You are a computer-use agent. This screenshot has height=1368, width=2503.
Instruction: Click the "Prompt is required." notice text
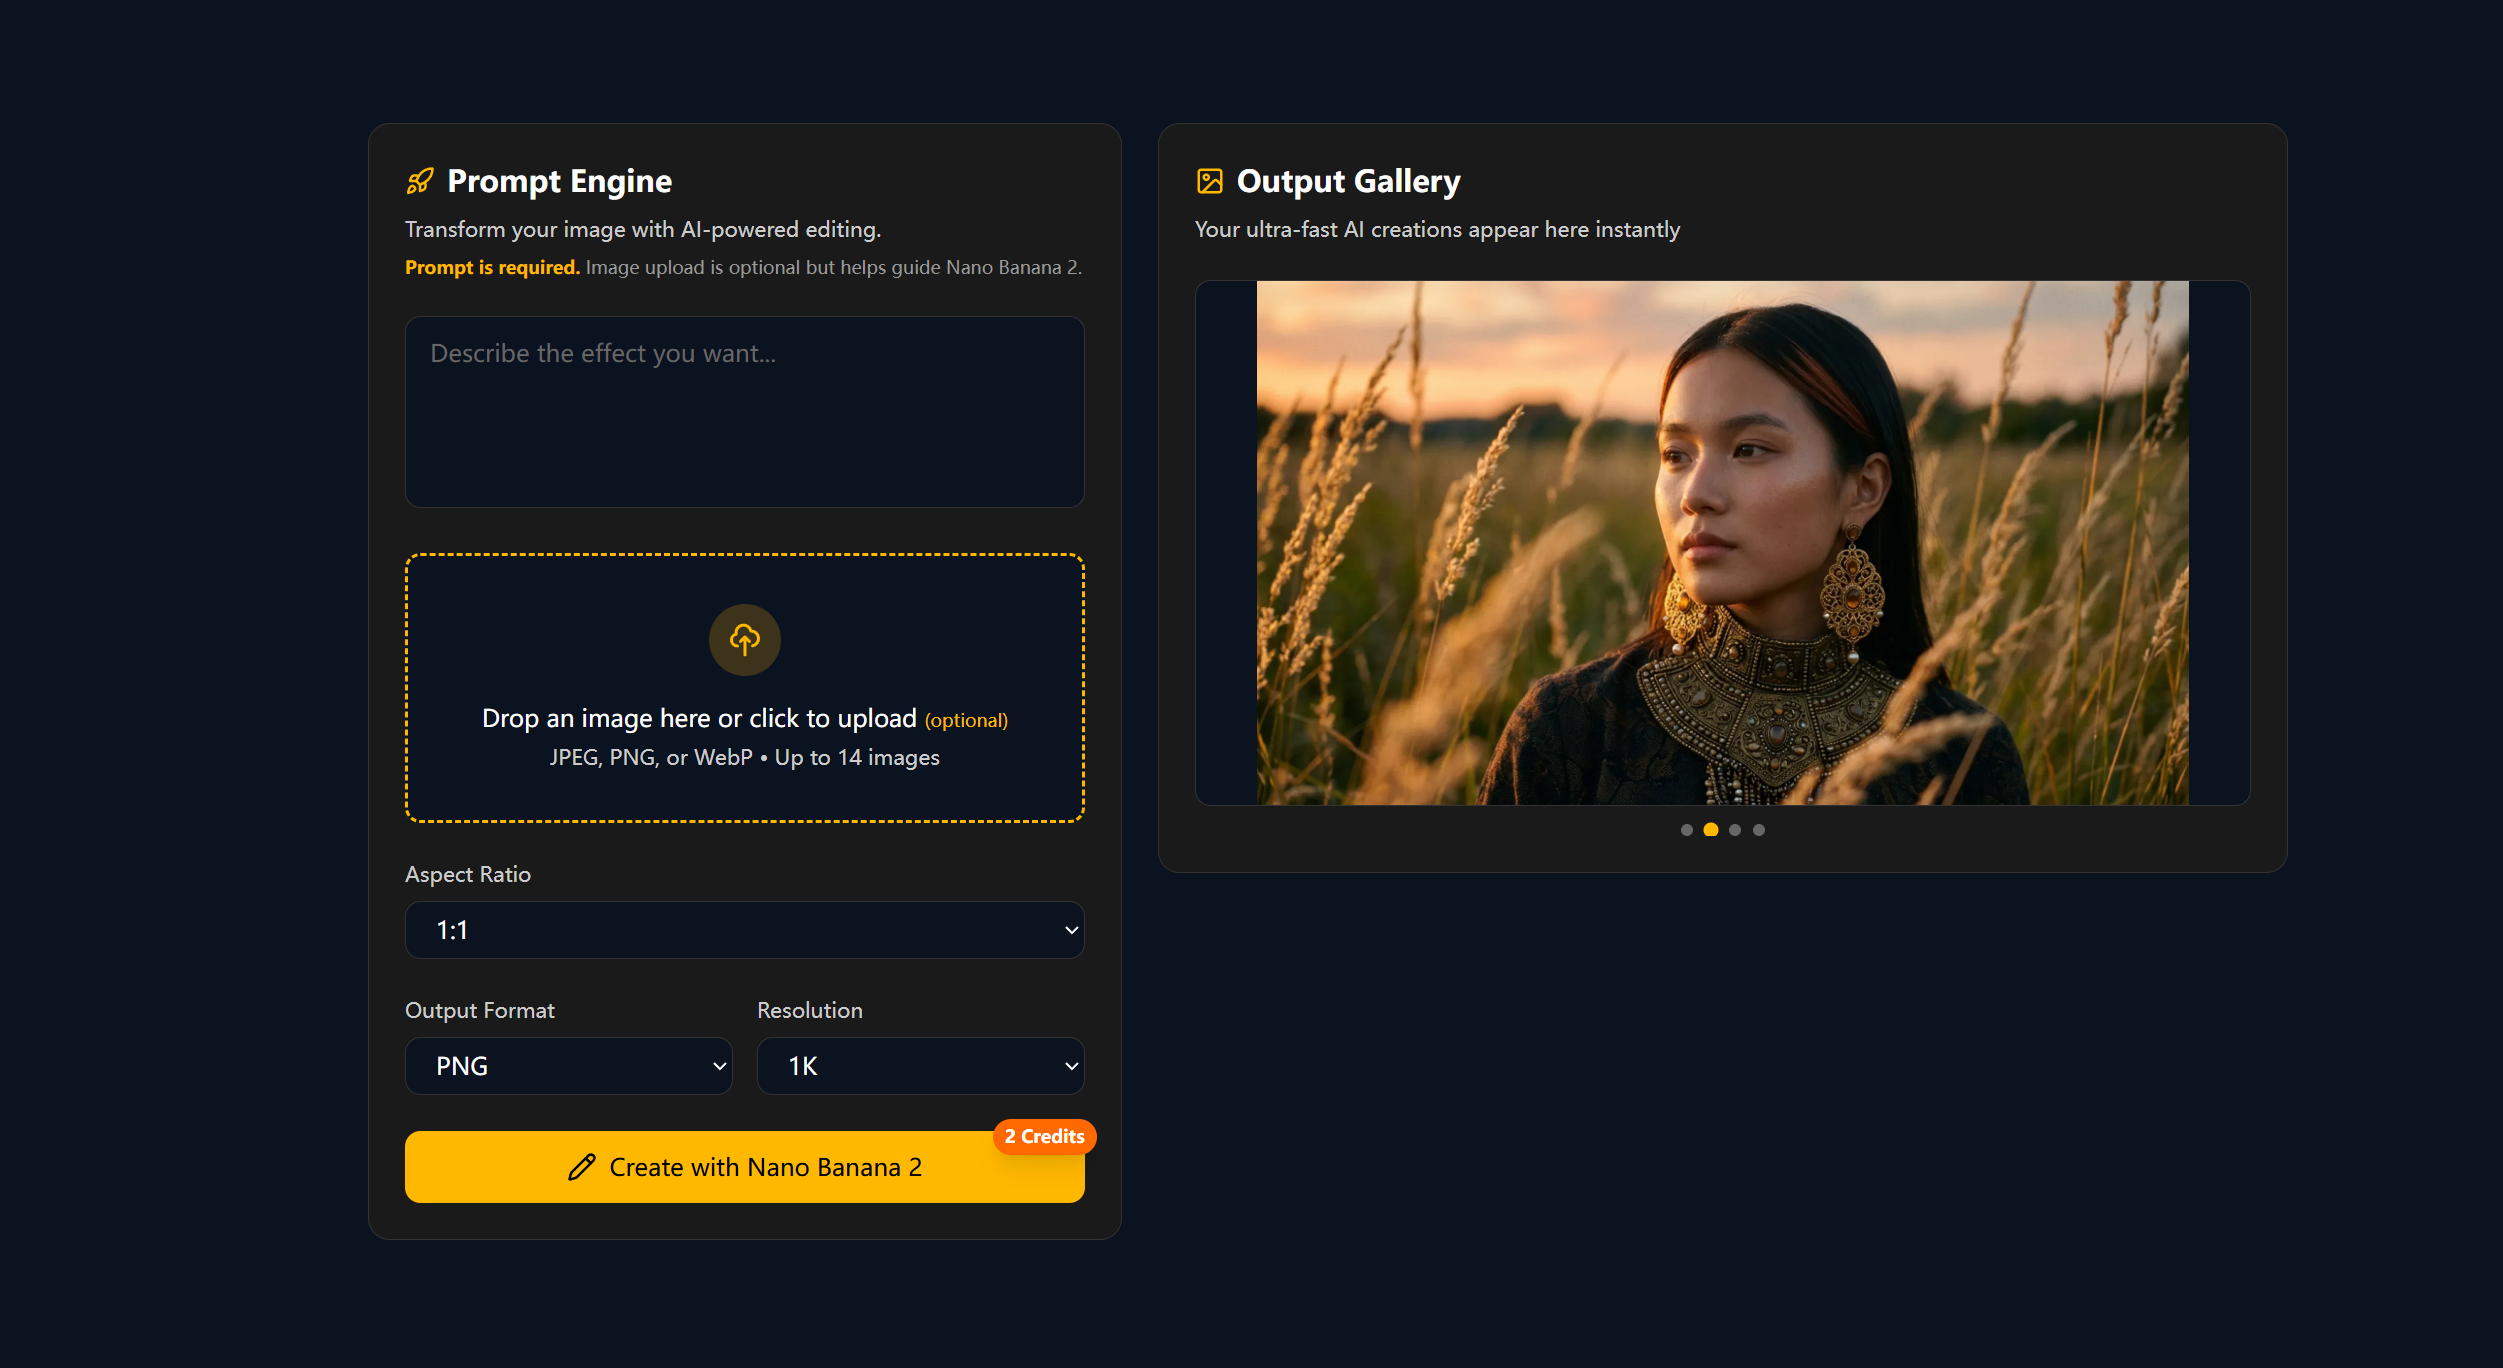pos(492,268)
